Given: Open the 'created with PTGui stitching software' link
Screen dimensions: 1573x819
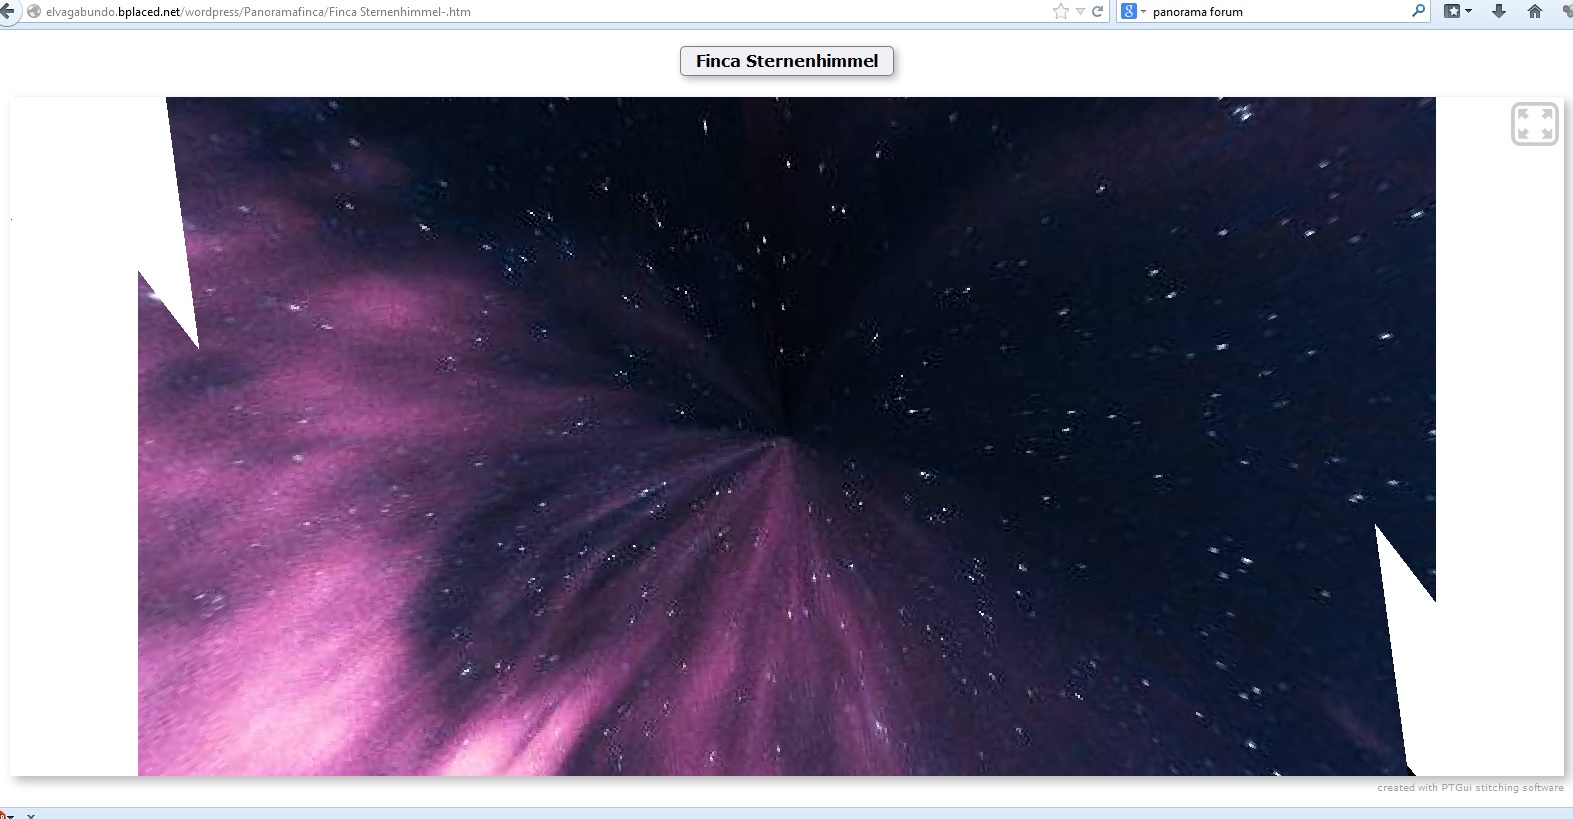Looking at the screenshot, I should click(x=1469, y=788).
